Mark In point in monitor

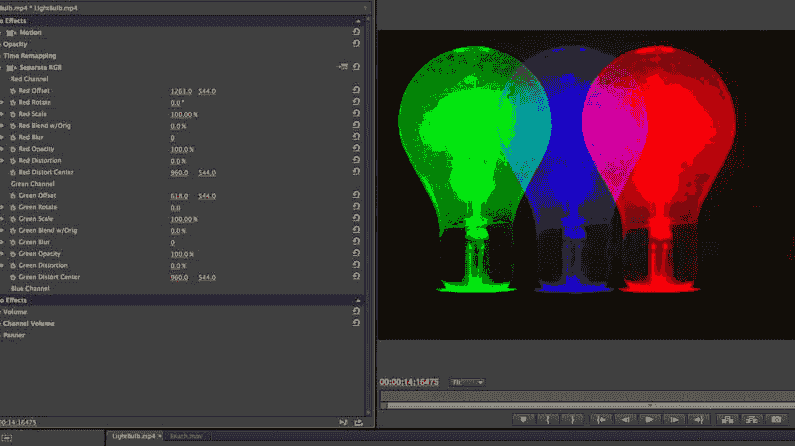click(548, 419)
